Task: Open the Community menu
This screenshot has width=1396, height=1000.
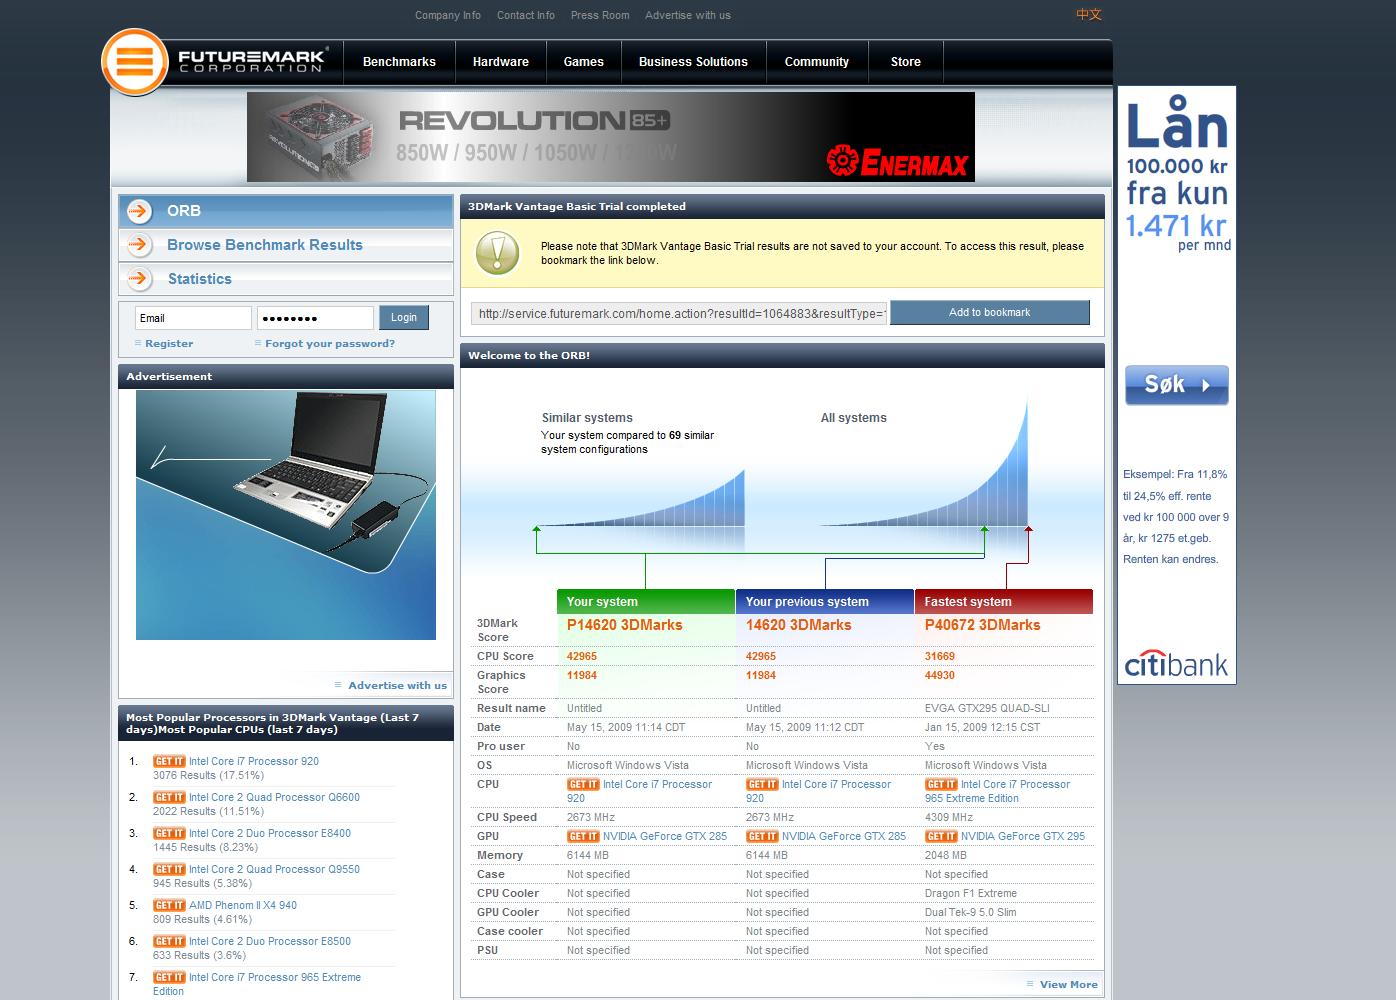Action: tap(817, 62)
